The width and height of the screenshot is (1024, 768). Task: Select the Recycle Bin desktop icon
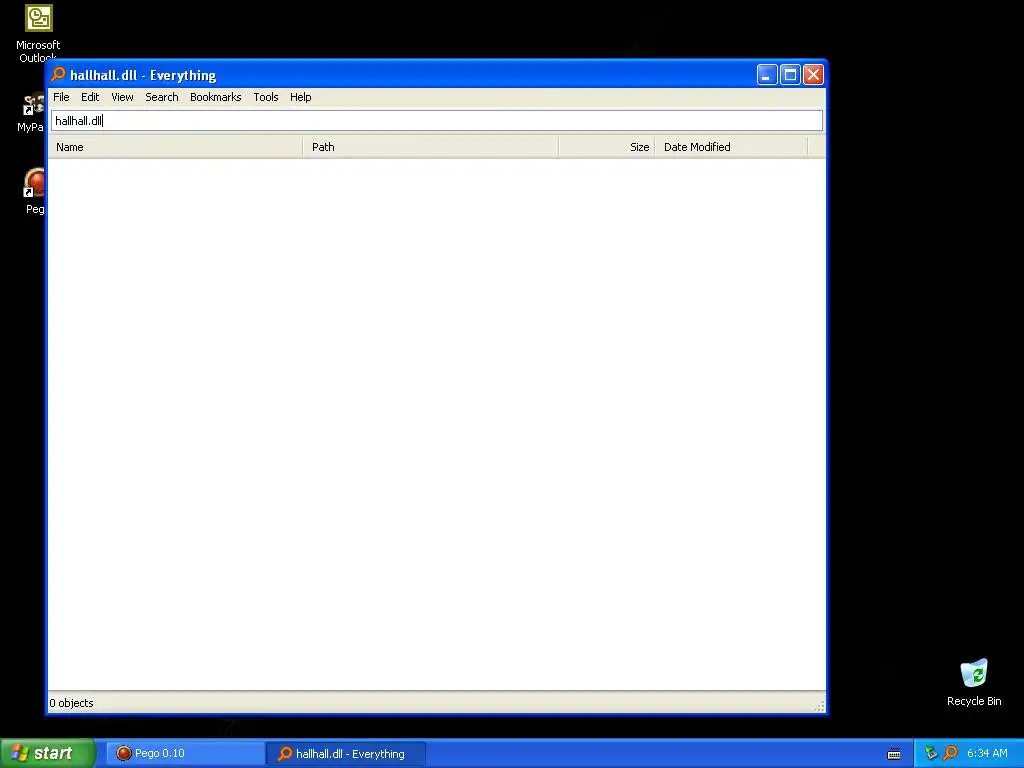click(x=974, y=682)
